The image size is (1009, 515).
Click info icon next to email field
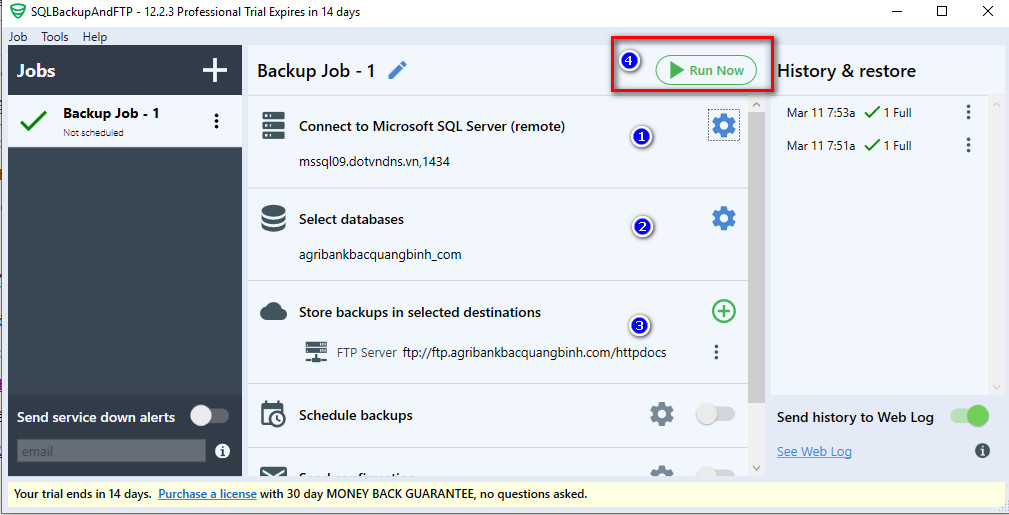coord(223,451)
